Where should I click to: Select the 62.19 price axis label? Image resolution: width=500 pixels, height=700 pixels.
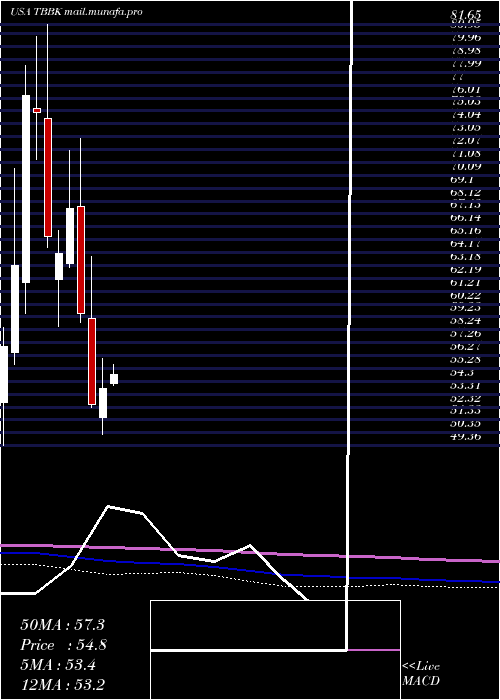[466, 270]
